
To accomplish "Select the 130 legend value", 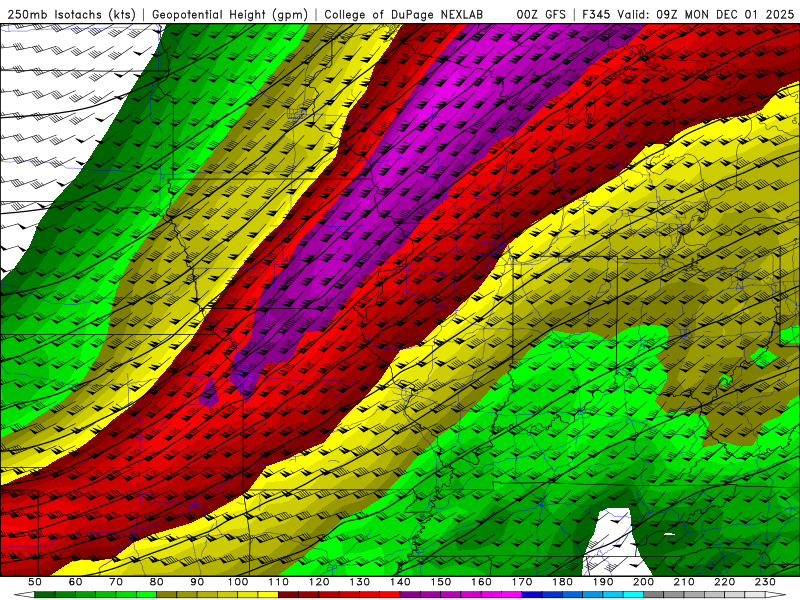I will click(x=360, y=582).
